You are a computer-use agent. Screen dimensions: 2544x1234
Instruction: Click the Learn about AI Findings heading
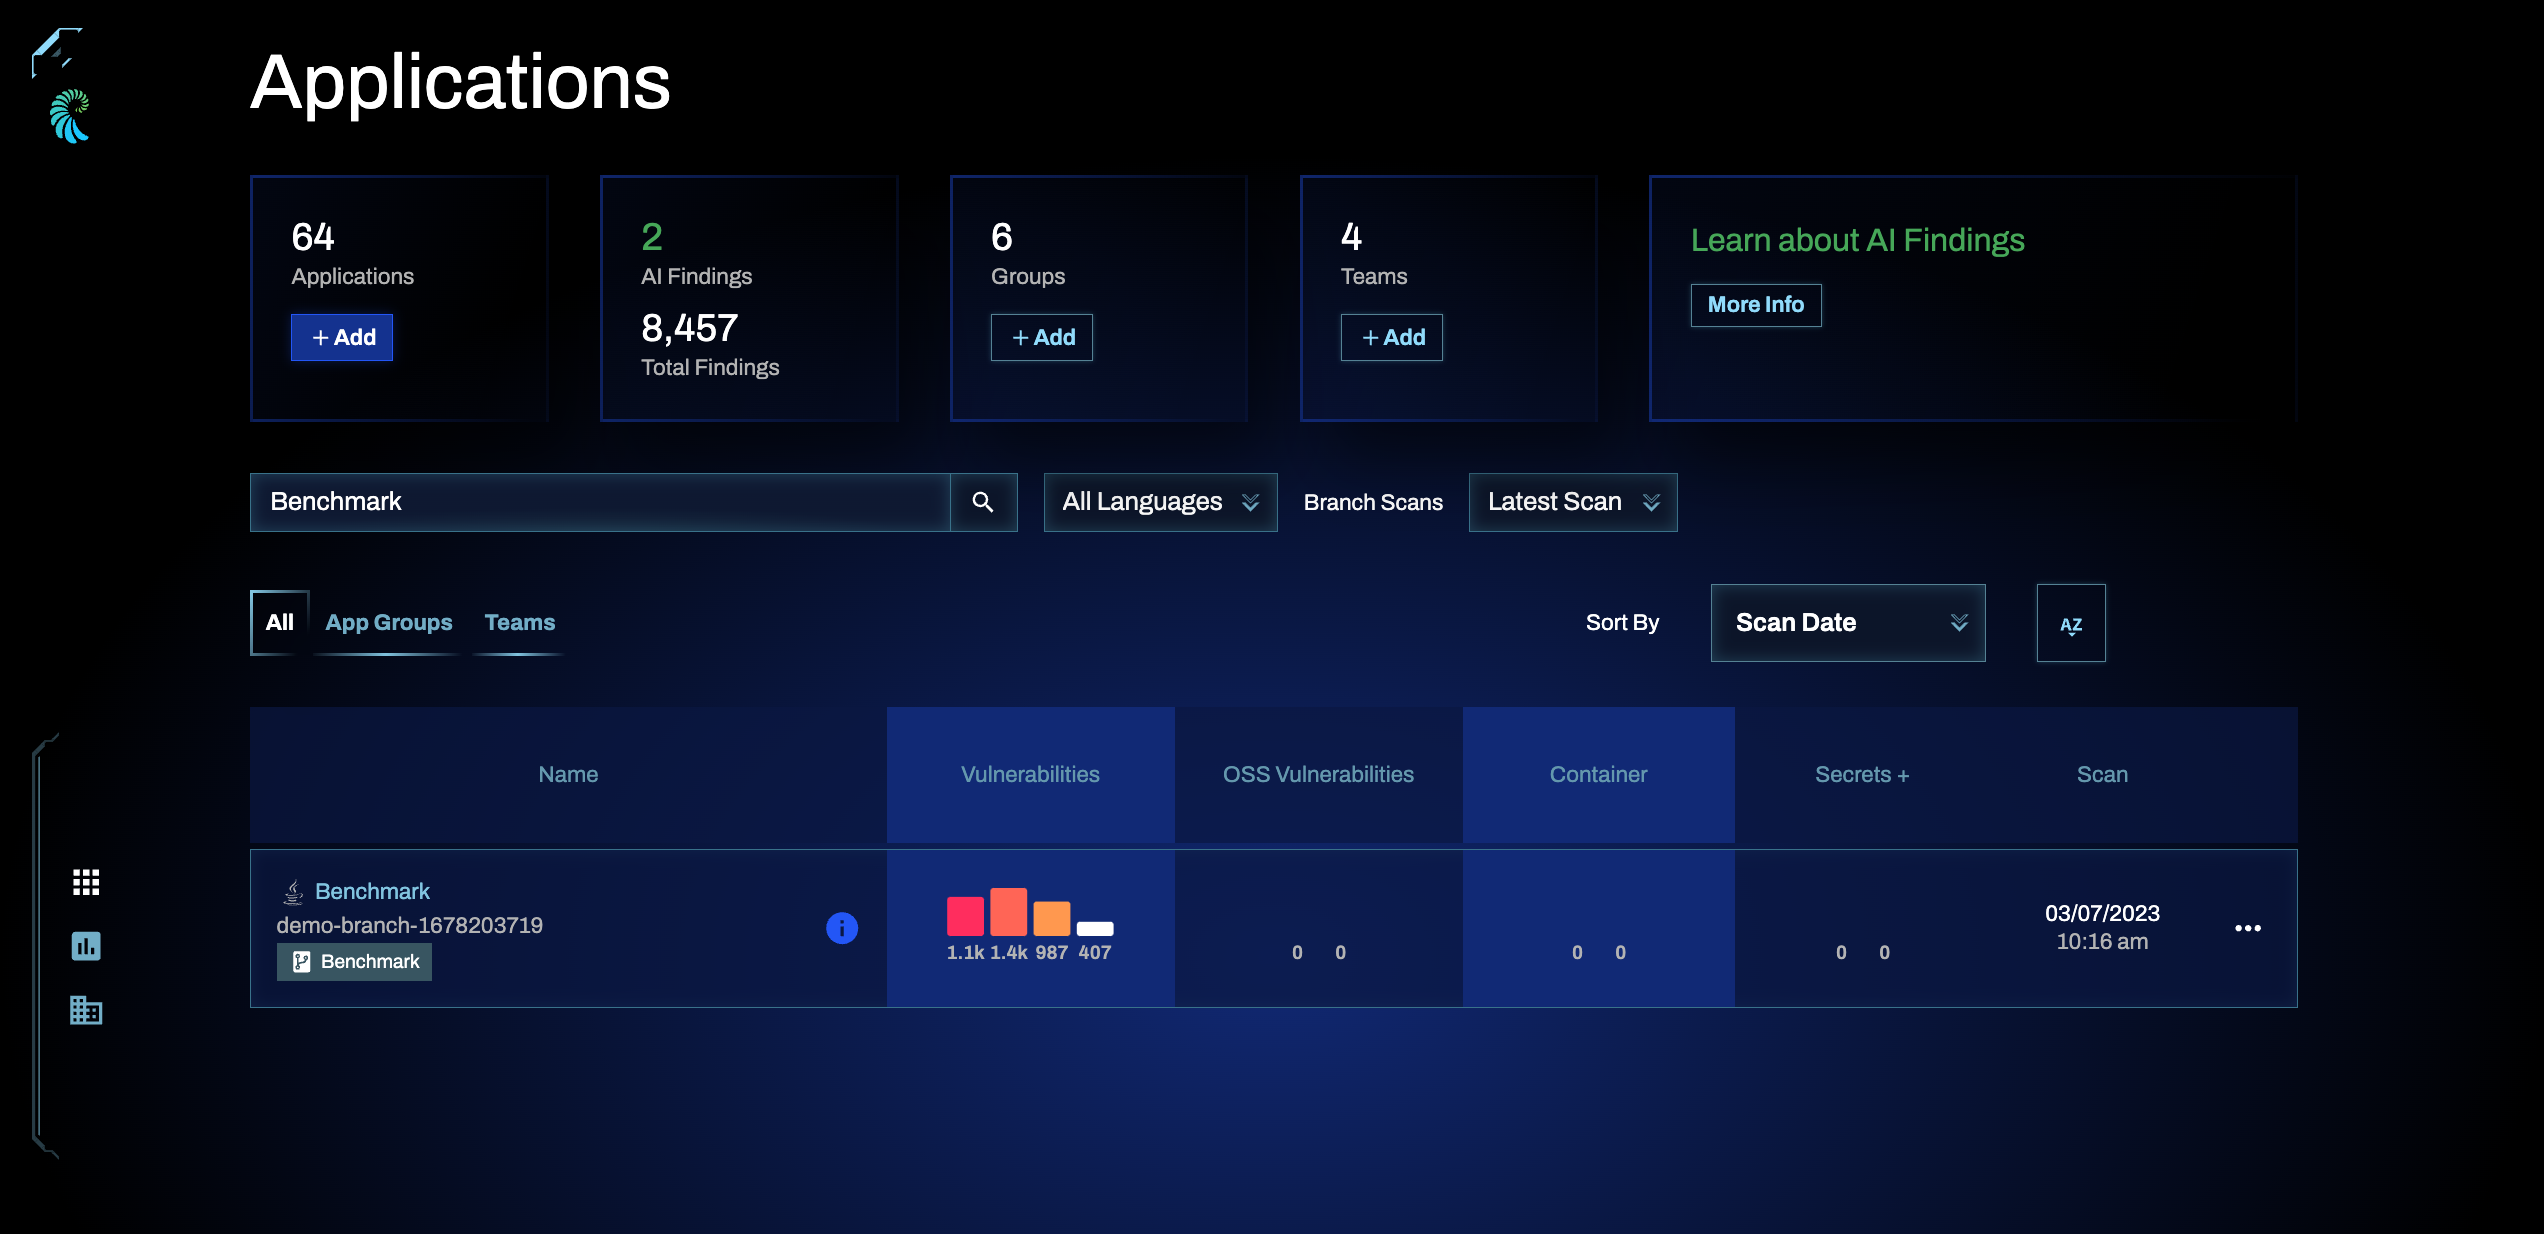[1858, 240]
